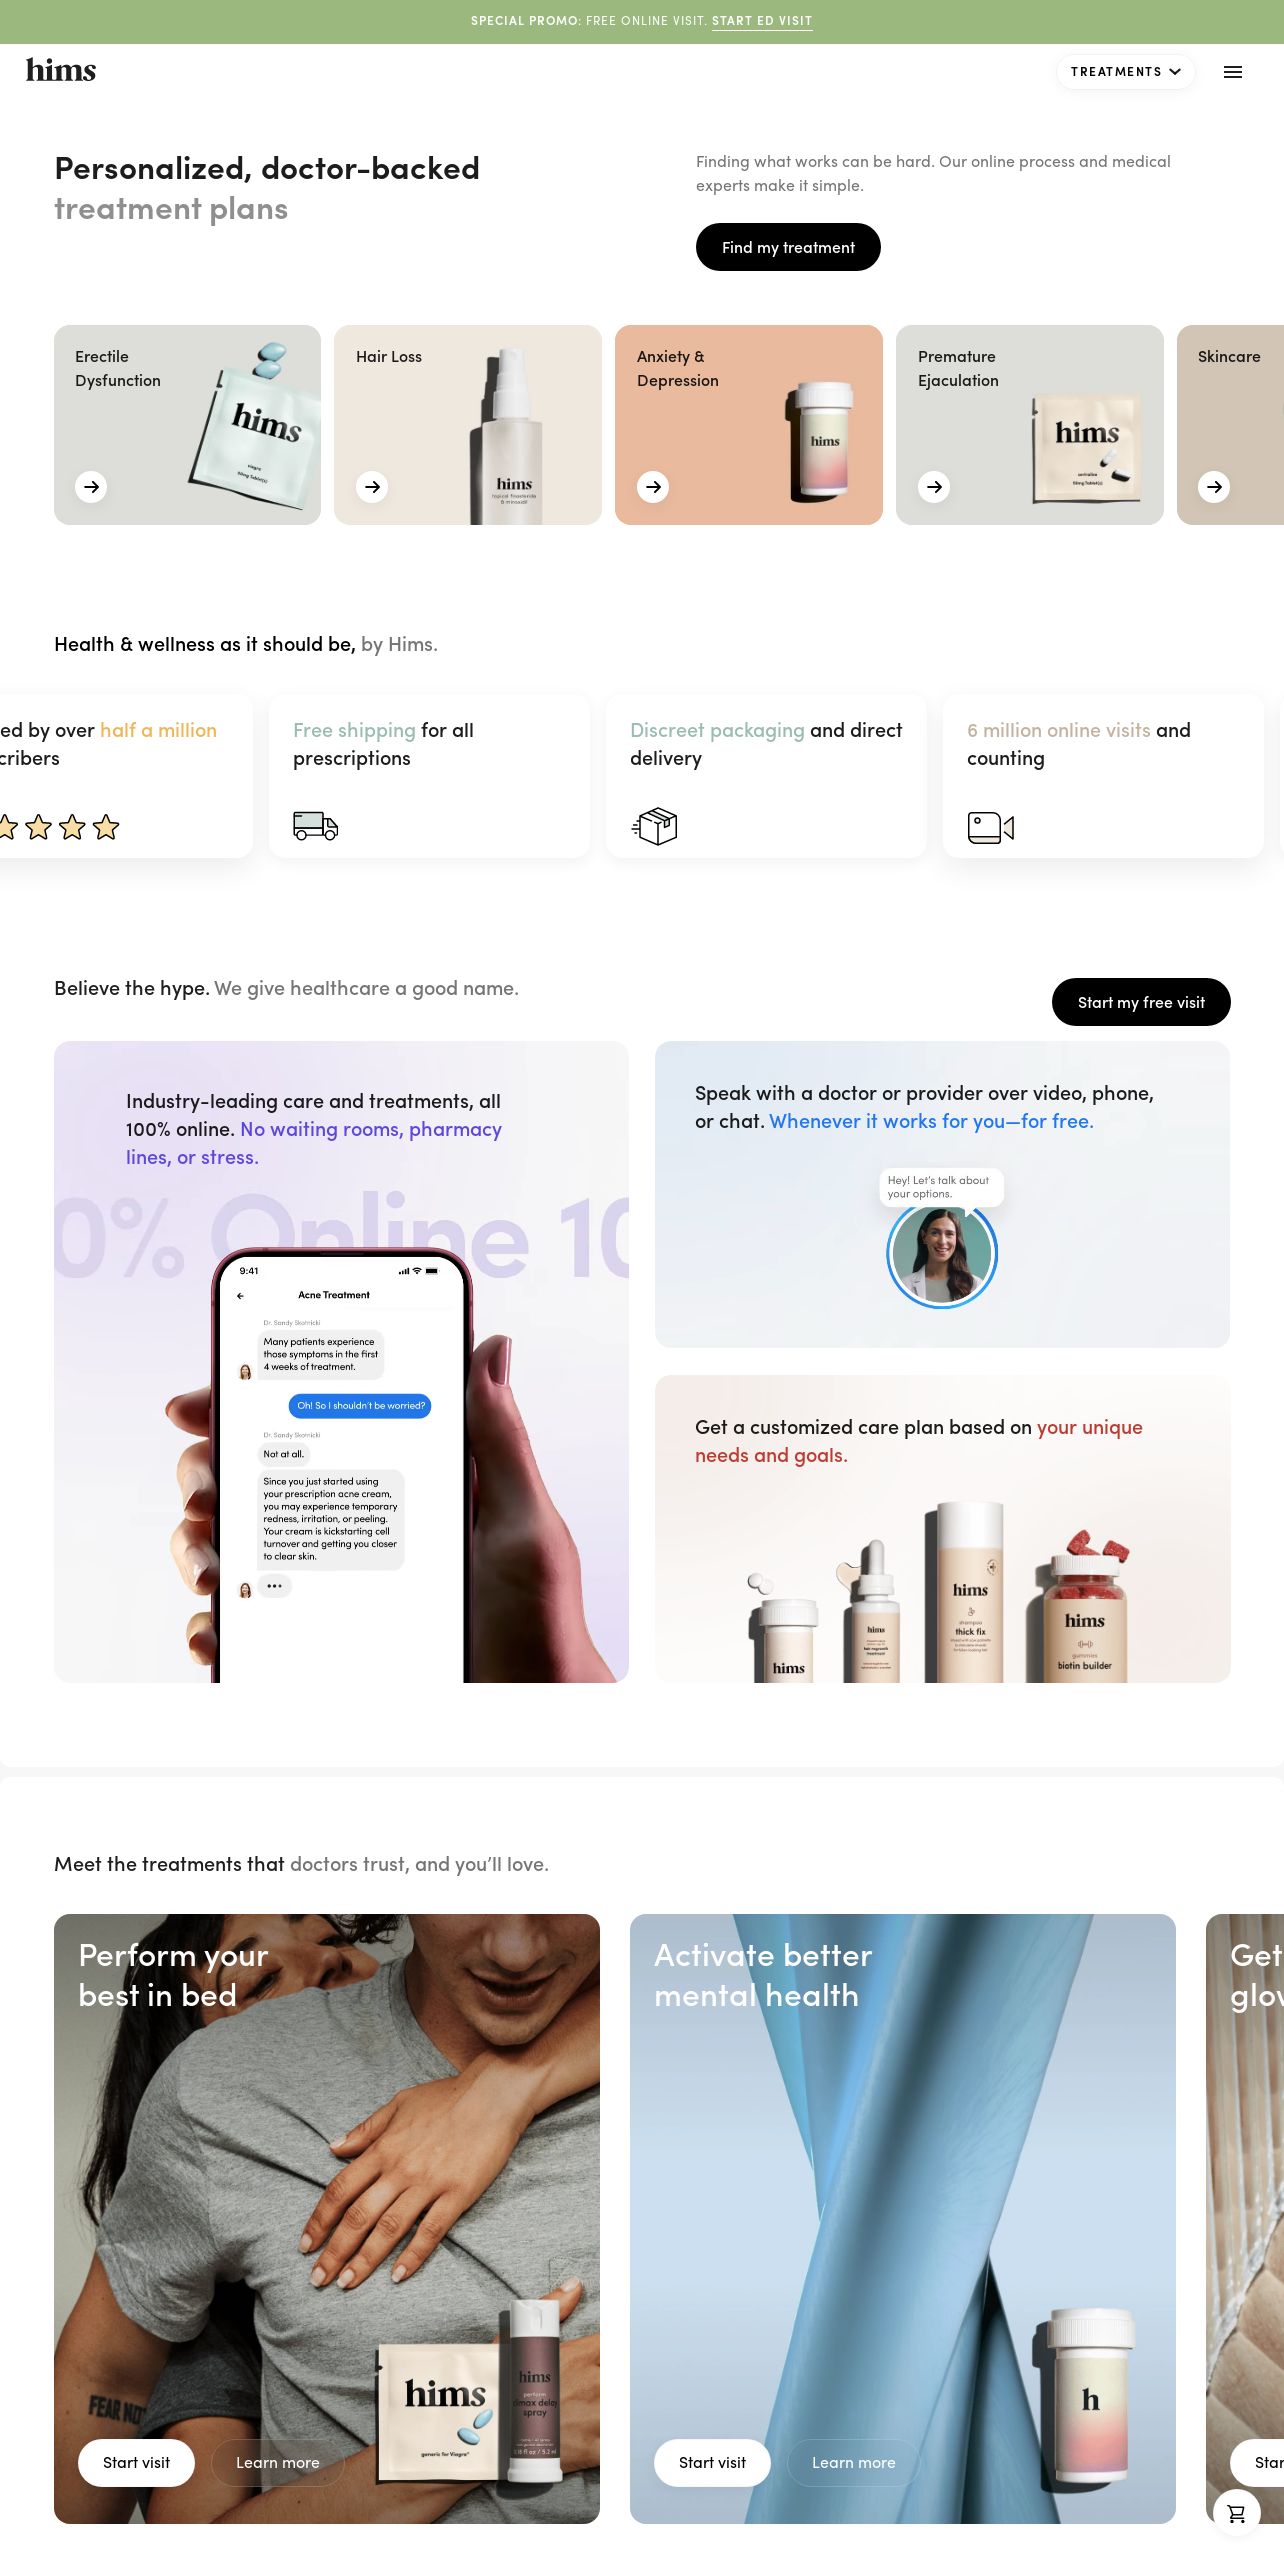Click the Erectile Dysfunction card arrow
This screenshot has width=1284, height=2568.
(91, 487)
